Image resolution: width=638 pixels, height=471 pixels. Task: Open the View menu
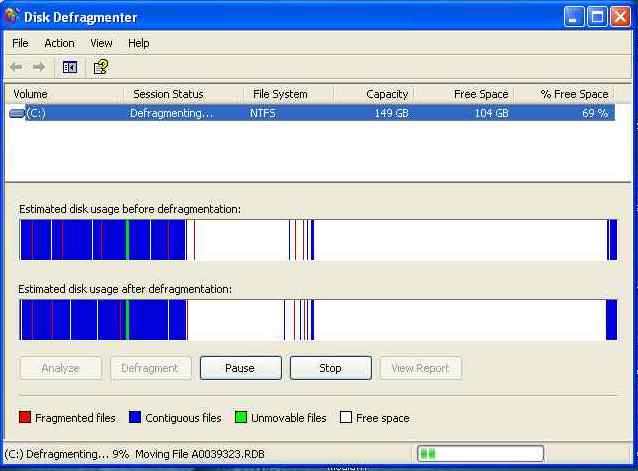point(101,43)
